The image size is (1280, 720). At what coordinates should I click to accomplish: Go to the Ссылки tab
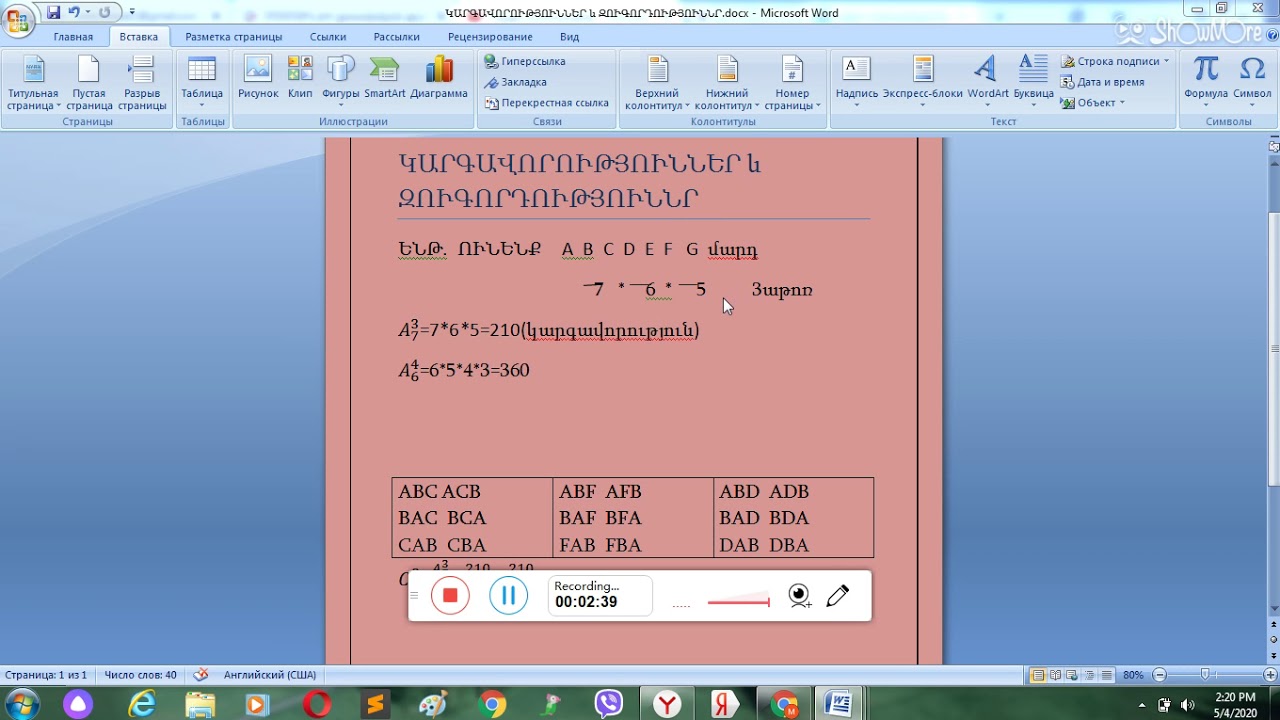(x=328, y=37)
